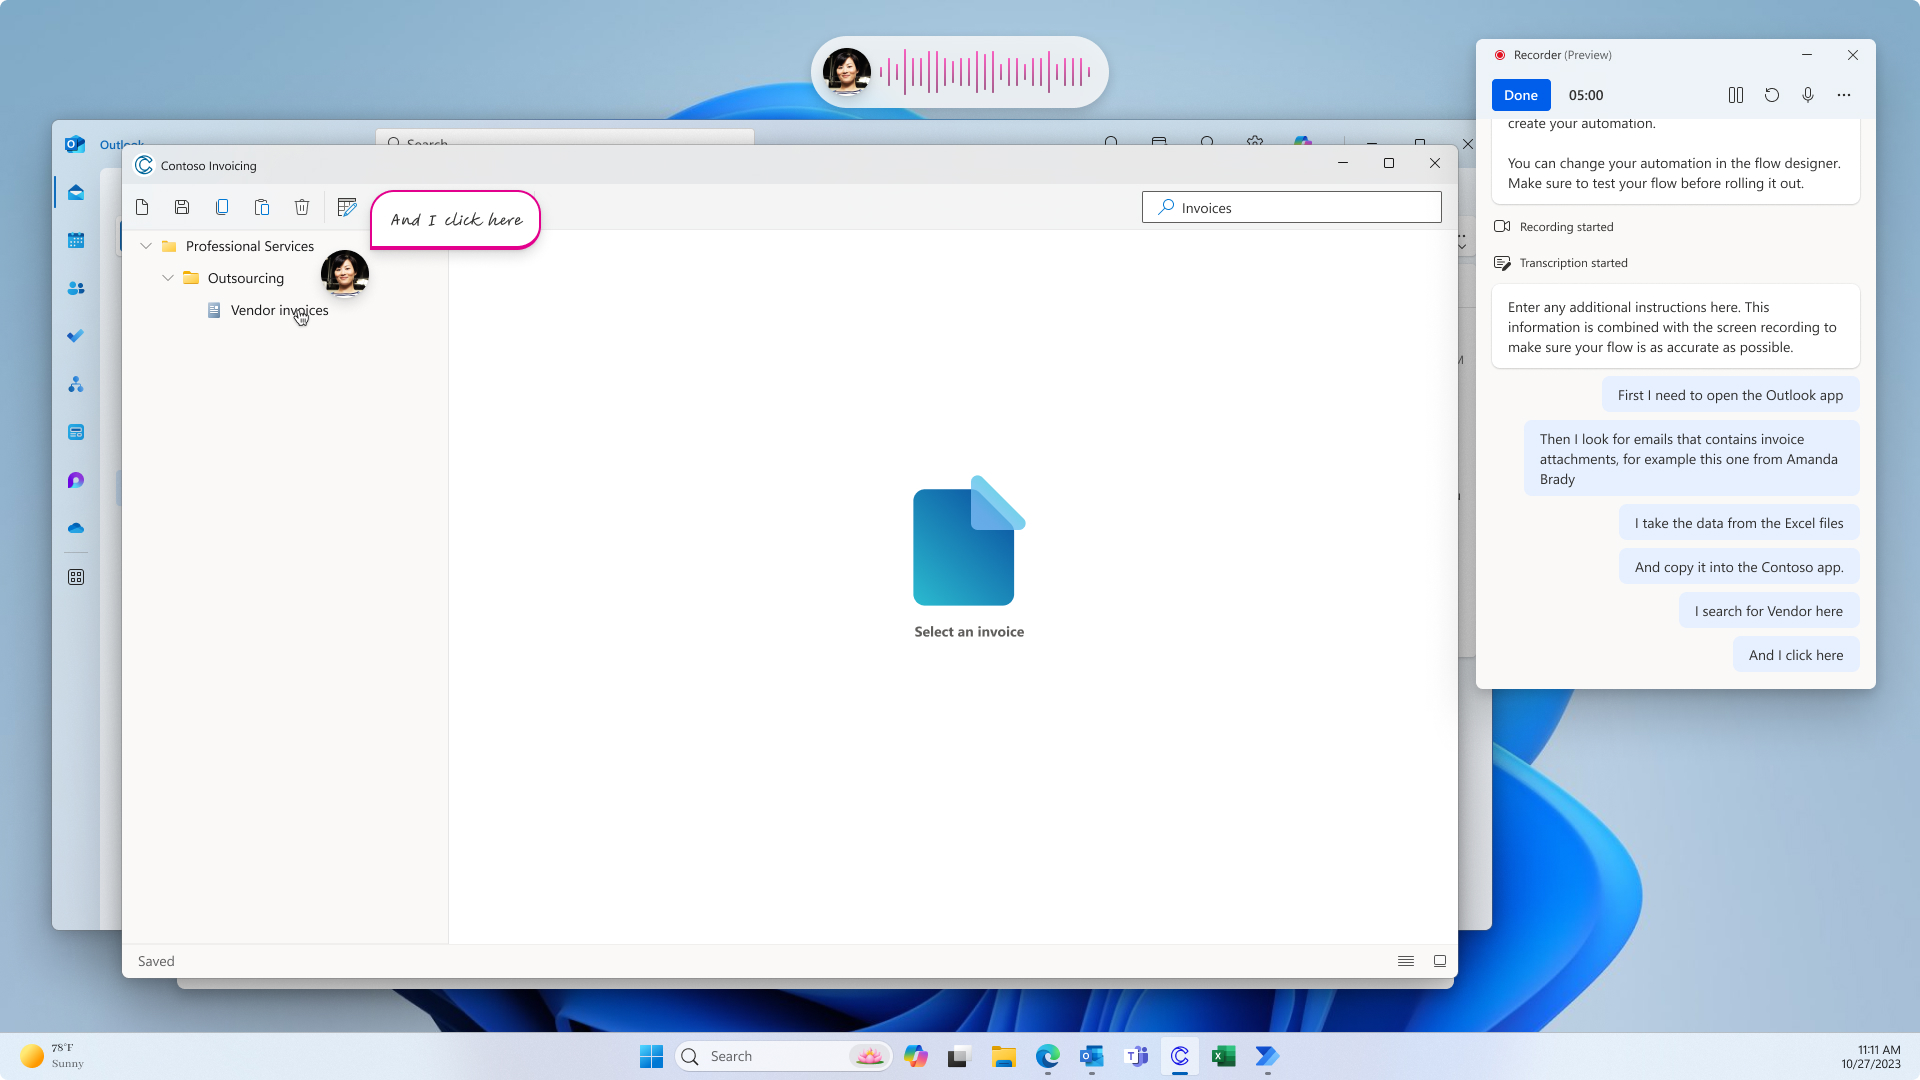
Task: Collapse the Outsourcing folder
Action: (x=168, y=278)
